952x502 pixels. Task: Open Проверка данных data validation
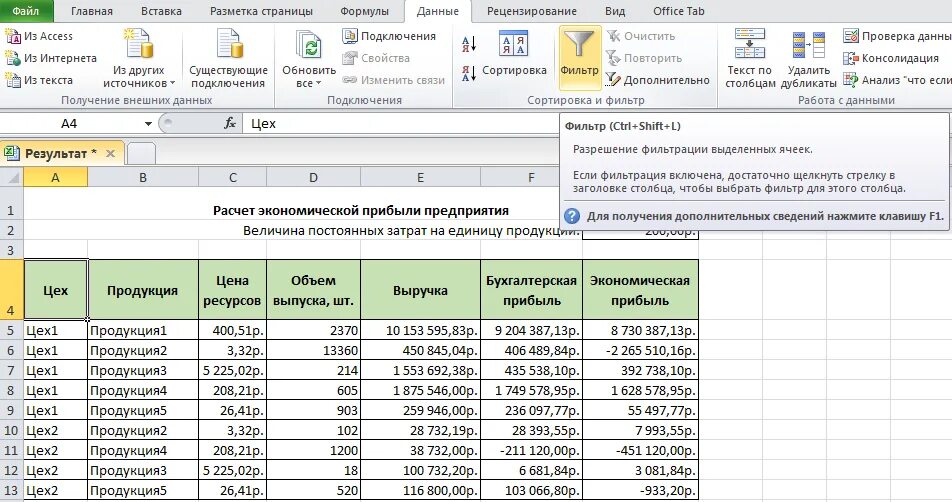tap(897, 36)
